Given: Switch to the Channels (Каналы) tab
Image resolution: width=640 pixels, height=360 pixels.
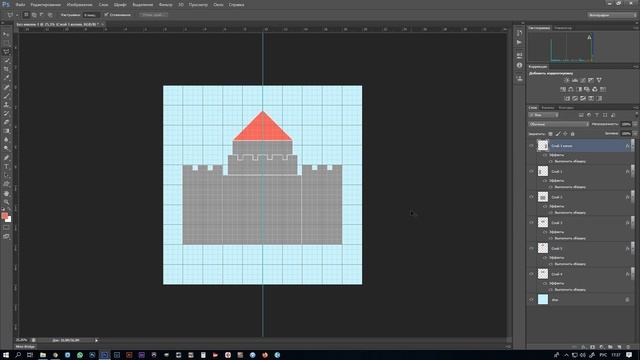Looking at the screenshot, I should click(x=548, y=108).
